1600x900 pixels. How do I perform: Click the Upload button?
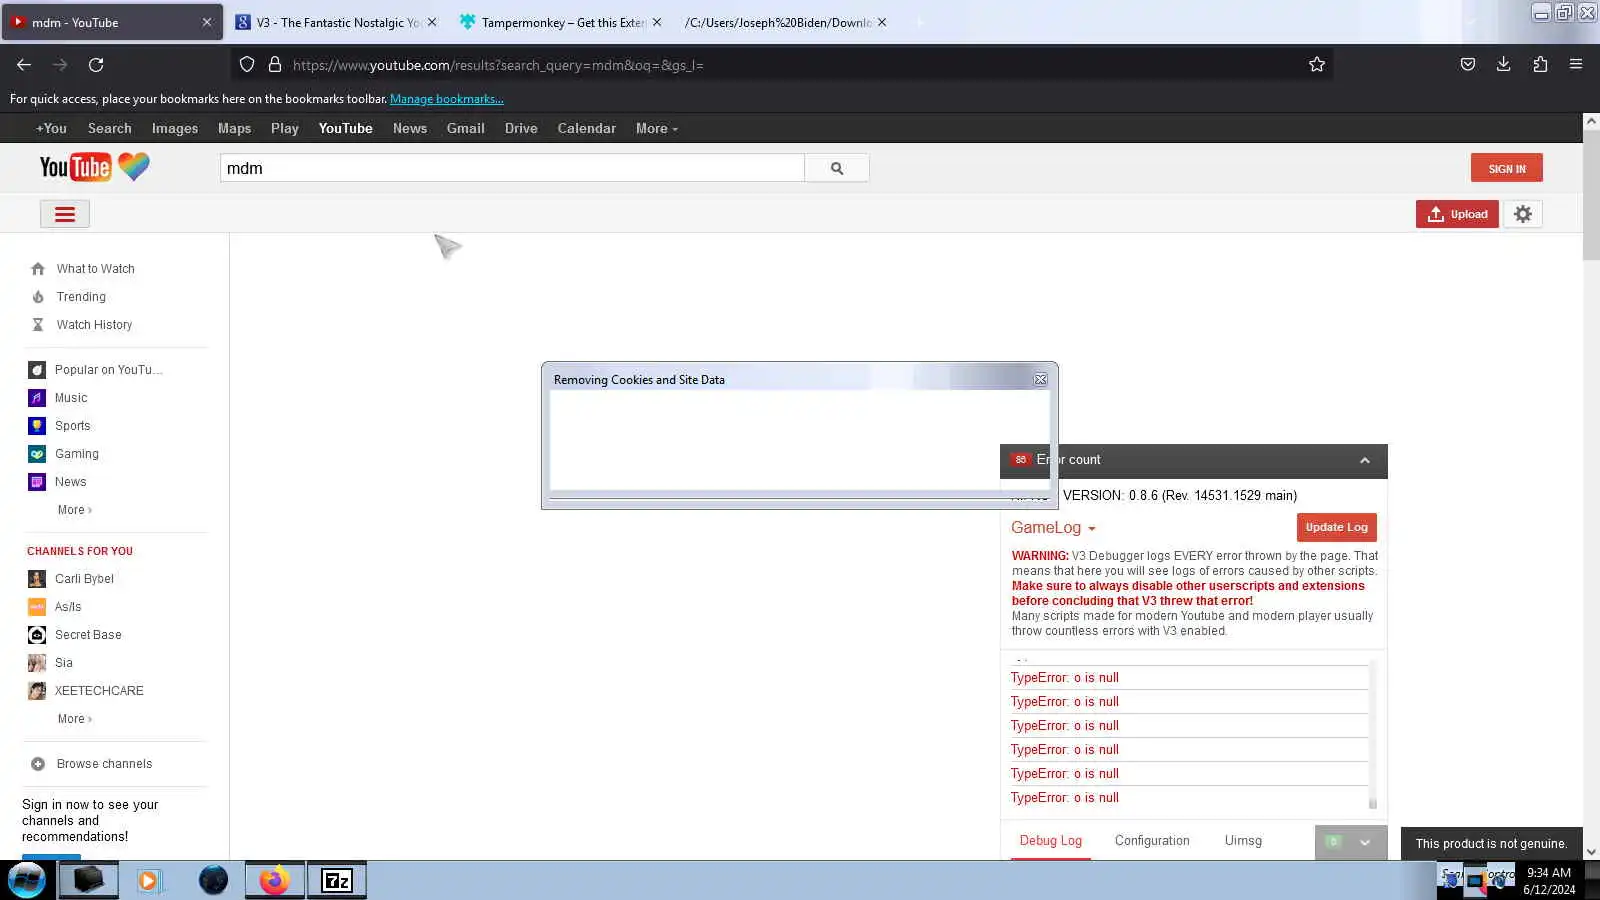[x=1457, y=214]
